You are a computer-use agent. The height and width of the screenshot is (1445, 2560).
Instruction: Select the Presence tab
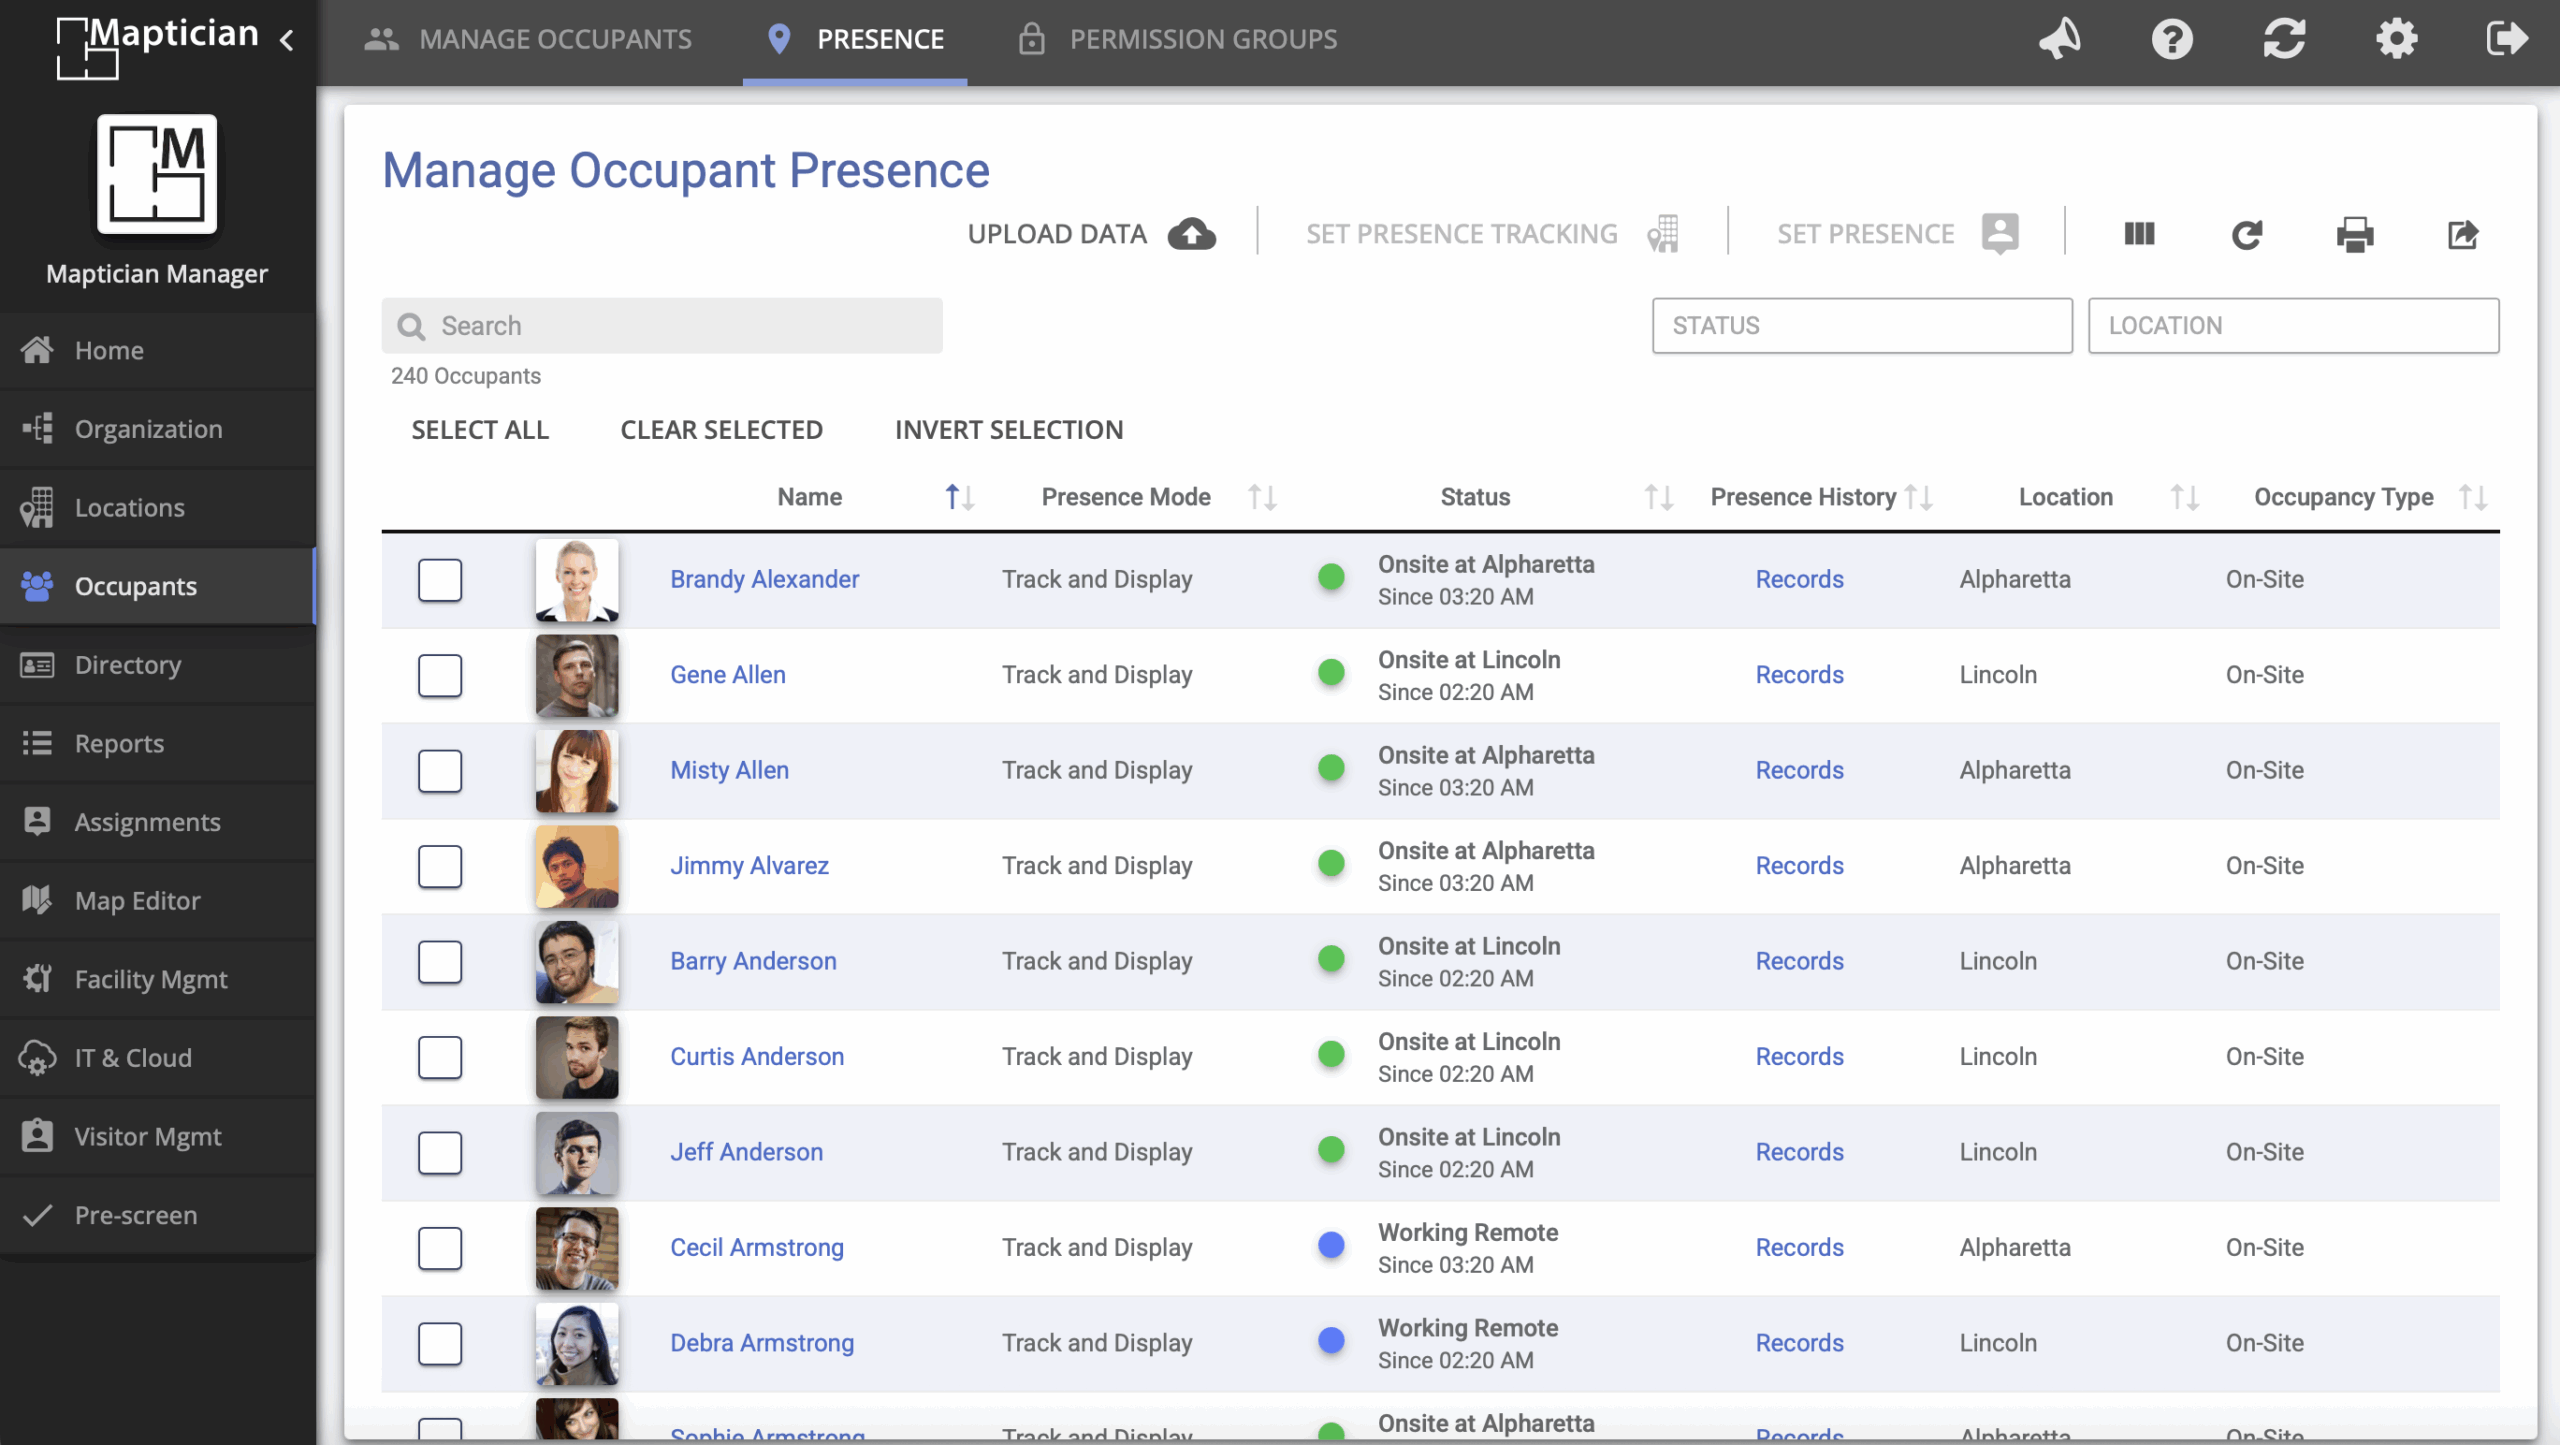[855, 40]
